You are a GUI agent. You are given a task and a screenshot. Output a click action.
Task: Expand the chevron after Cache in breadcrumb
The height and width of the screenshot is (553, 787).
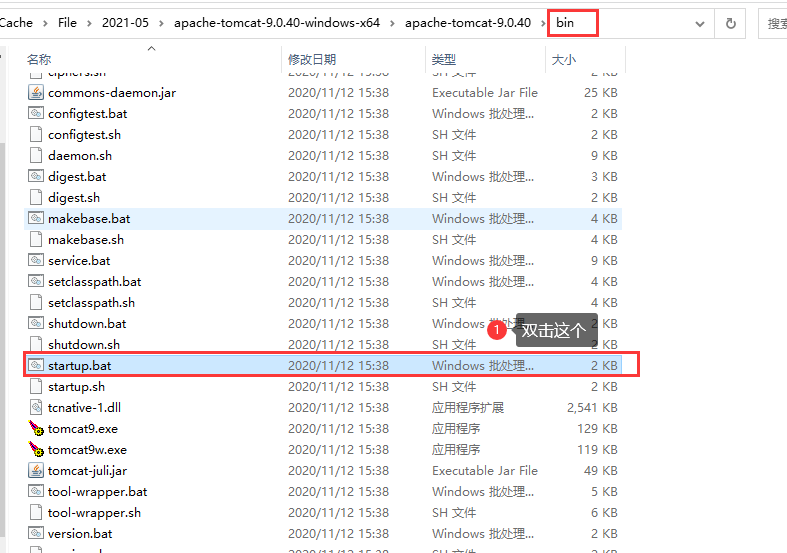pyautogui.click(x=45, y=23)
